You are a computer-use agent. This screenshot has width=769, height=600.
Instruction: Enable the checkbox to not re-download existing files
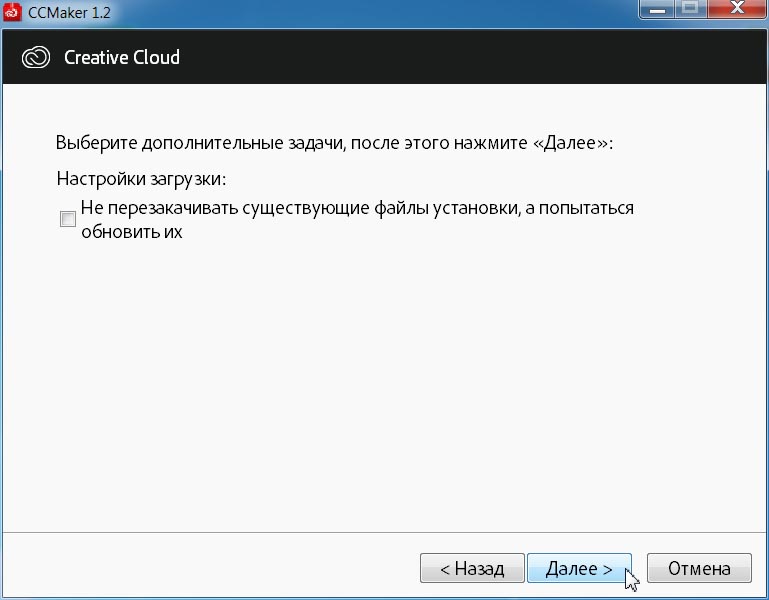point(68,219)
